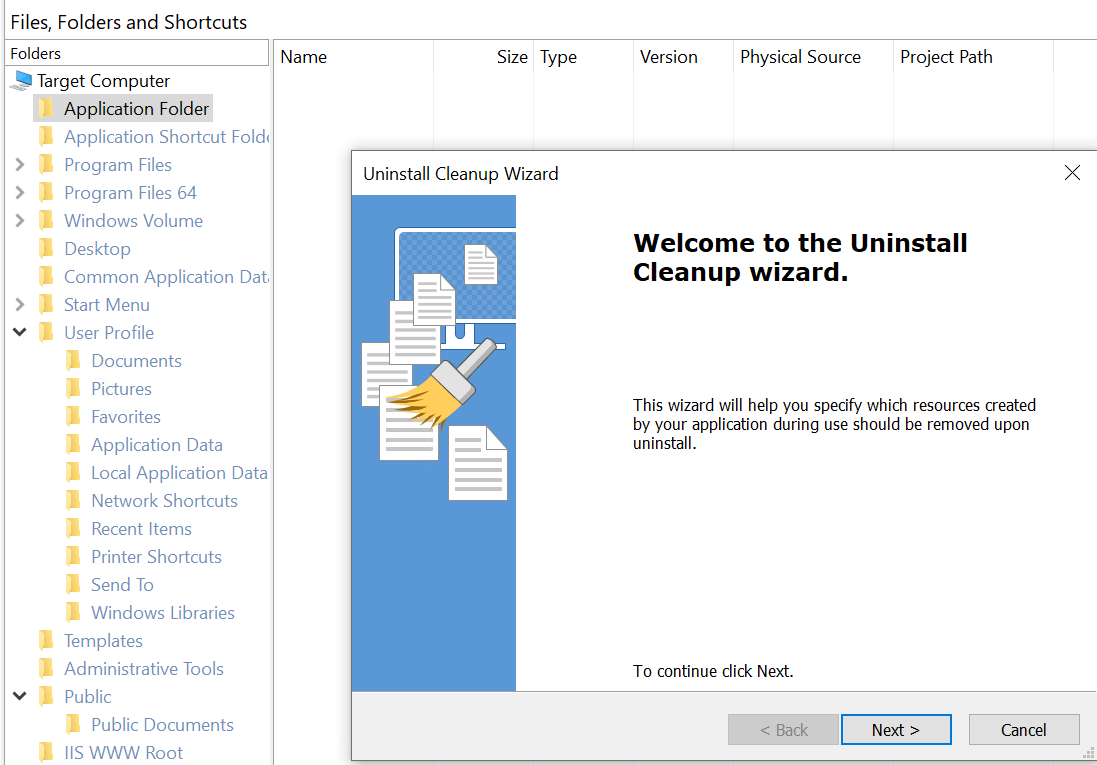Click the Send To folder icon
The width and height of the screenshot is (1097, 765).
pyautogui.click(x=73, y=585)
